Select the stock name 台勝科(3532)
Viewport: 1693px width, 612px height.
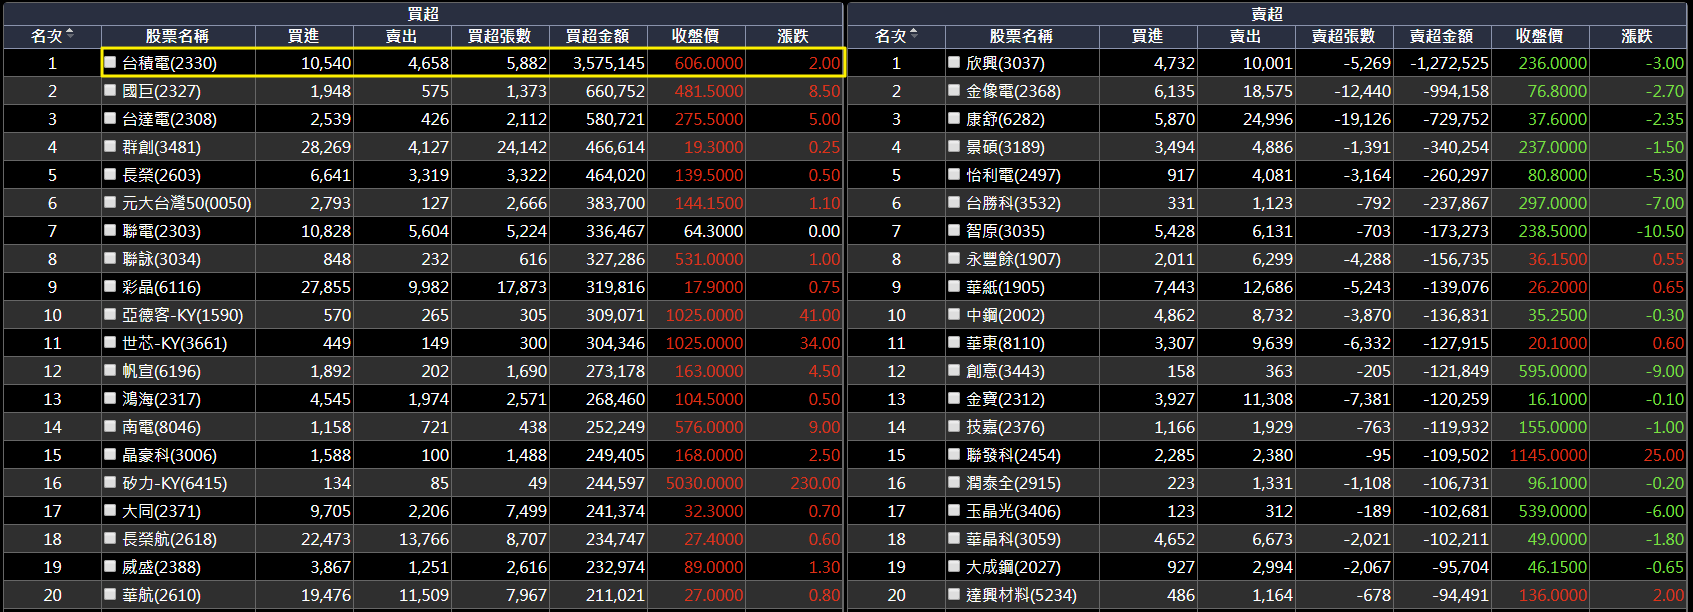[x=1013, y=203]
